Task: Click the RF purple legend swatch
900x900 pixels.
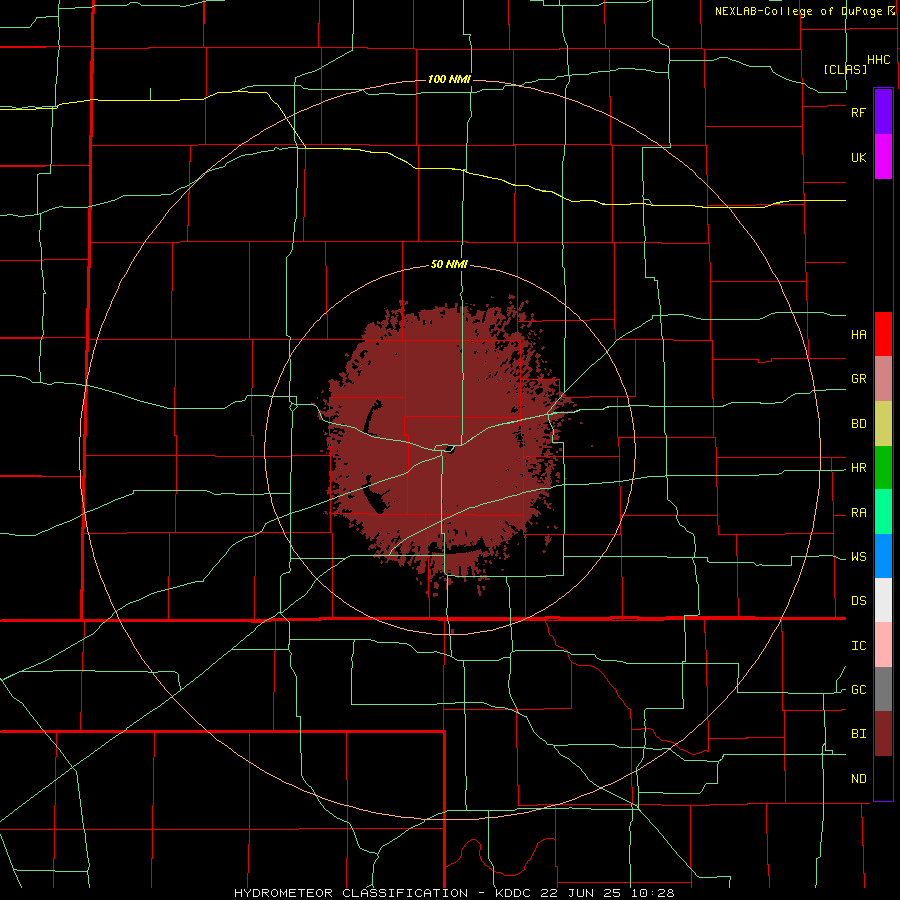Action: point(883,112)
